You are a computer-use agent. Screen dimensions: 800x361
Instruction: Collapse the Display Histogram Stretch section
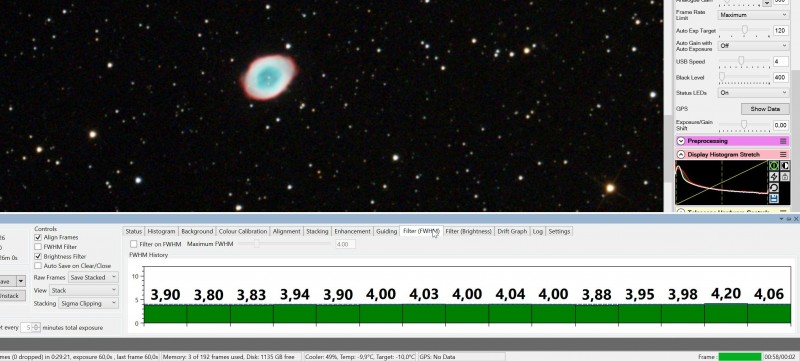coord(681,154)
